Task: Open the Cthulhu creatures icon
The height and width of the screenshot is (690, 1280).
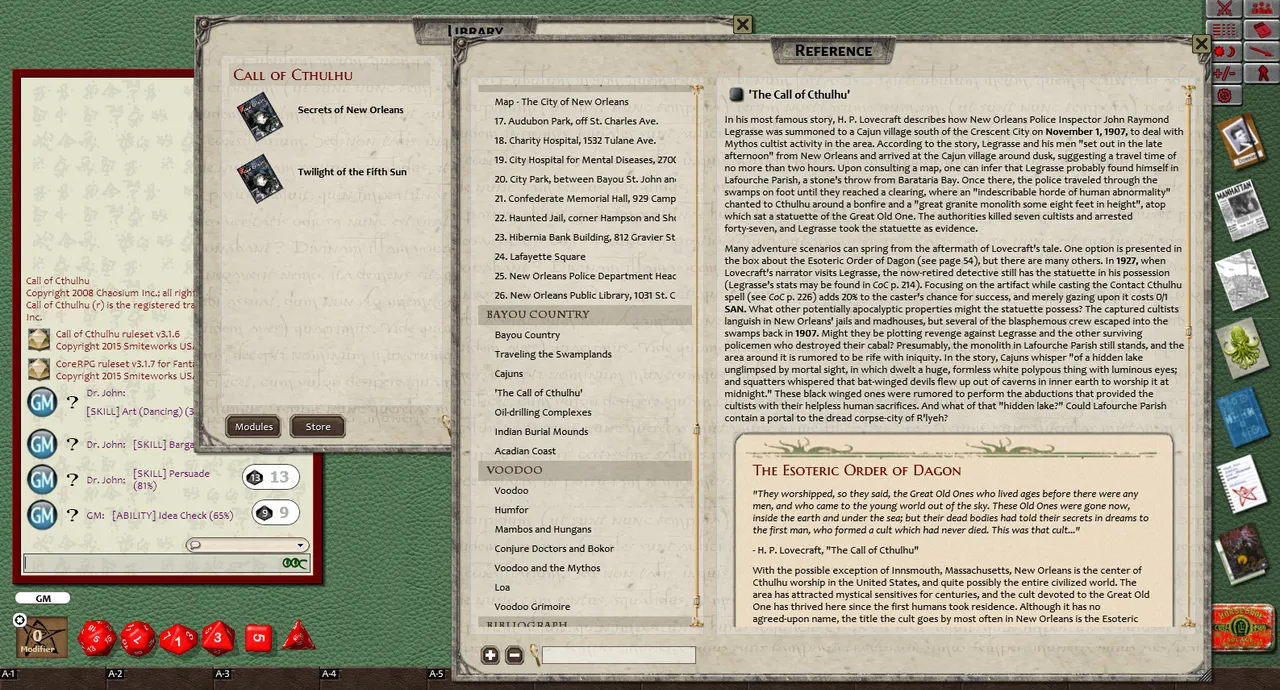Action: coord(1241,347)
